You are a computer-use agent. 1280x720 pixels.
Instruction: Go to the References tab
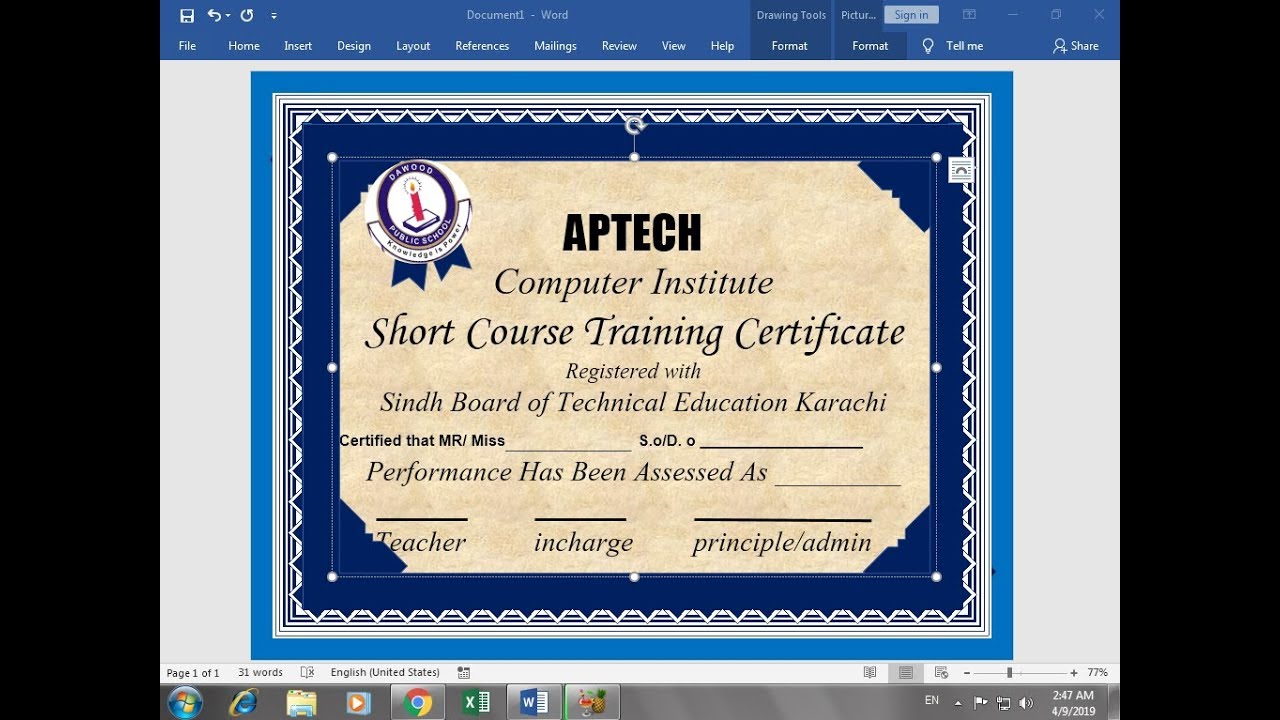tap(482, 46)
